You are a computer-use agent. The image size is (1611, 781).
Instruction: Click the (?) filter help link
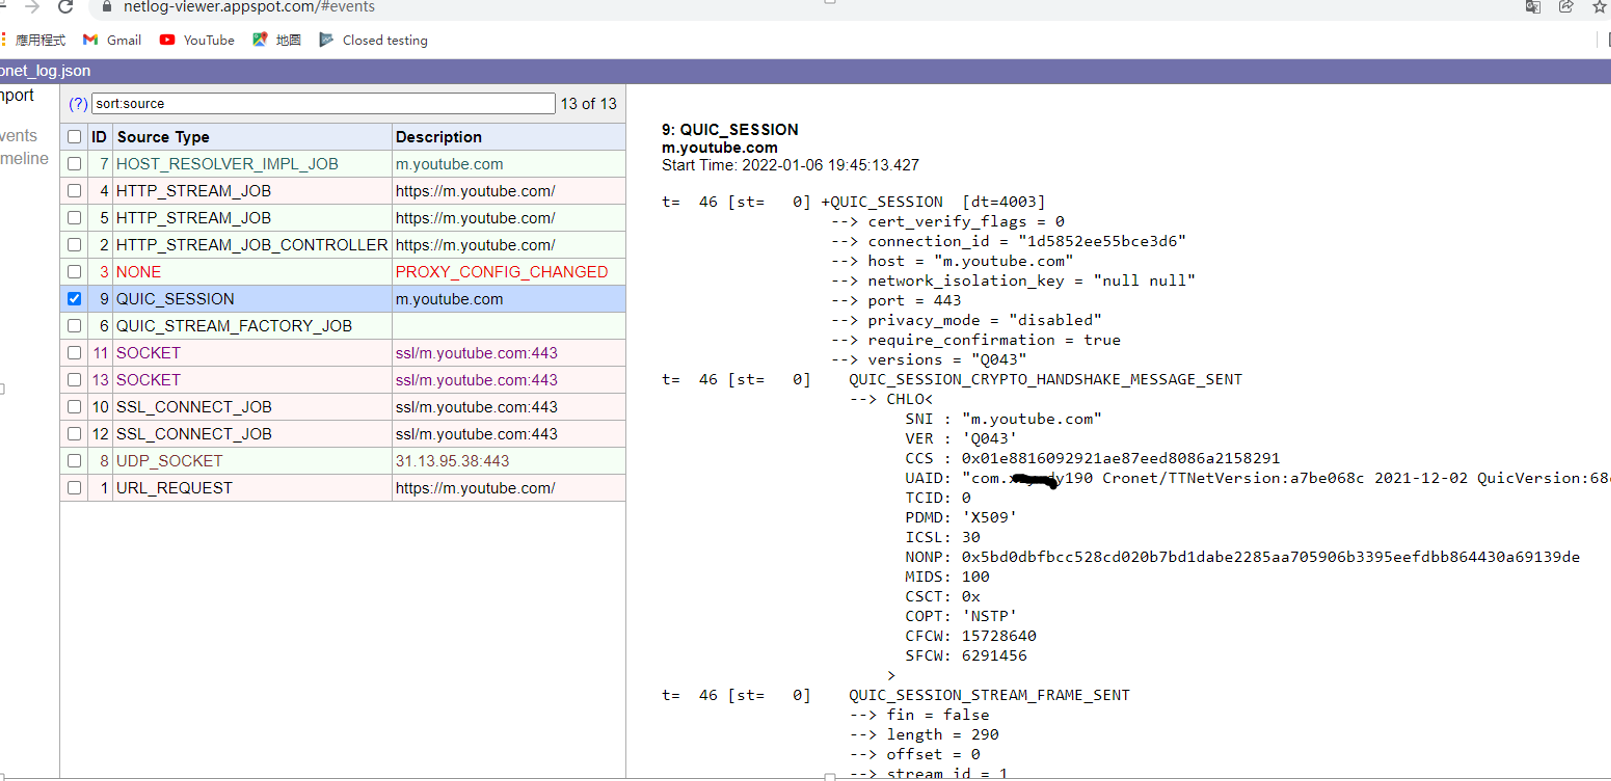[78, 104]
